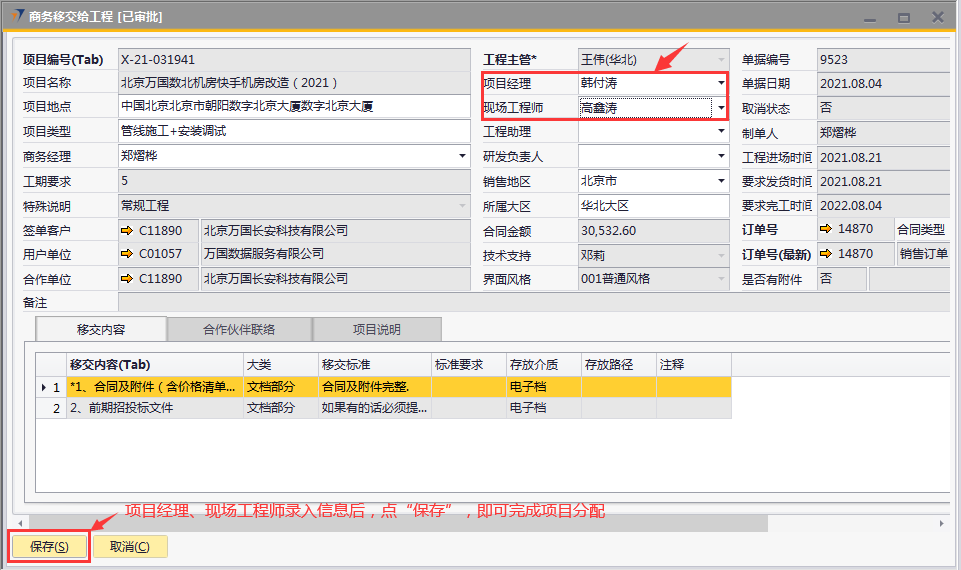961x570 pixels.
Task: Open the 销售地区 dropdown
Action: point(720,182)
